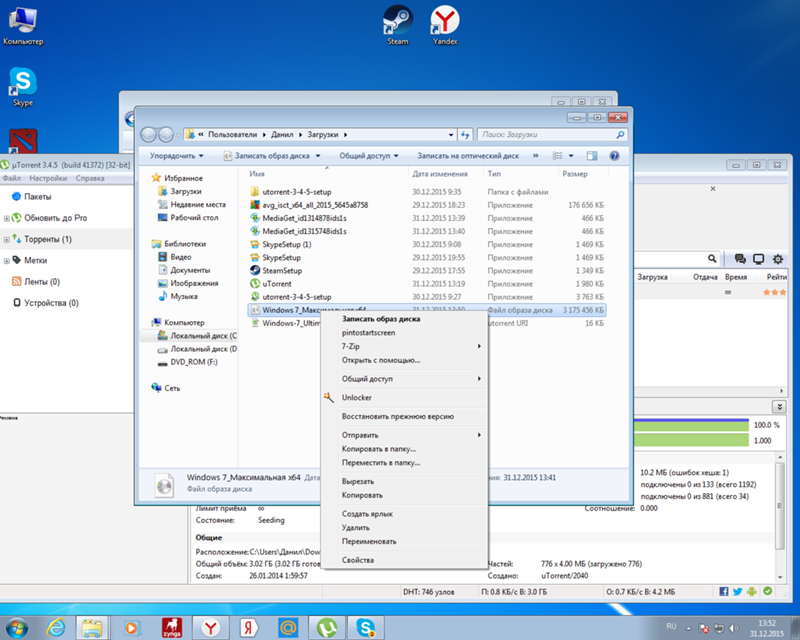Open the Skype desktop icon
This screenshot has height=640, width=800.
tap(23, 86)
